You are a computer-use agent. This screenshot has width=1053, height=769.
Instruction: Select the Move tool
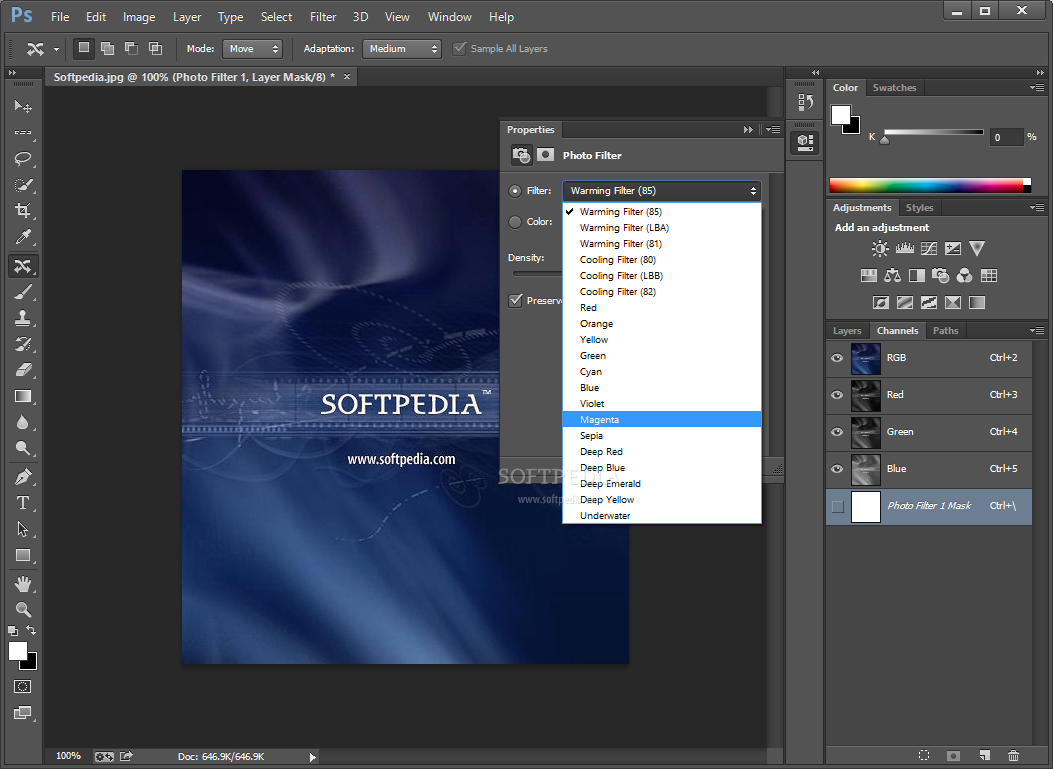[23, 106]
